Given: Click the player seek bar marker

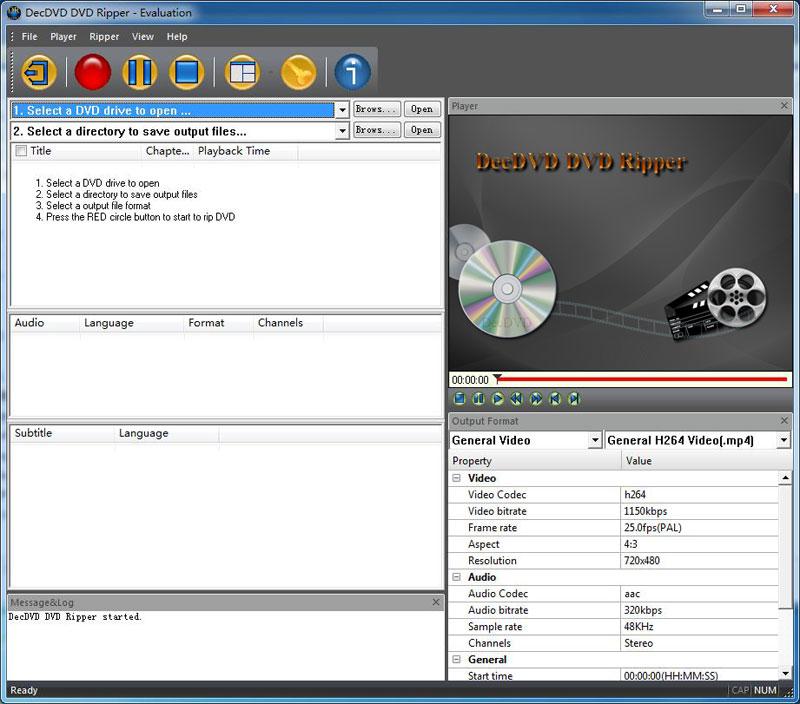Looking at the screenshot, I should click(497, 378).
